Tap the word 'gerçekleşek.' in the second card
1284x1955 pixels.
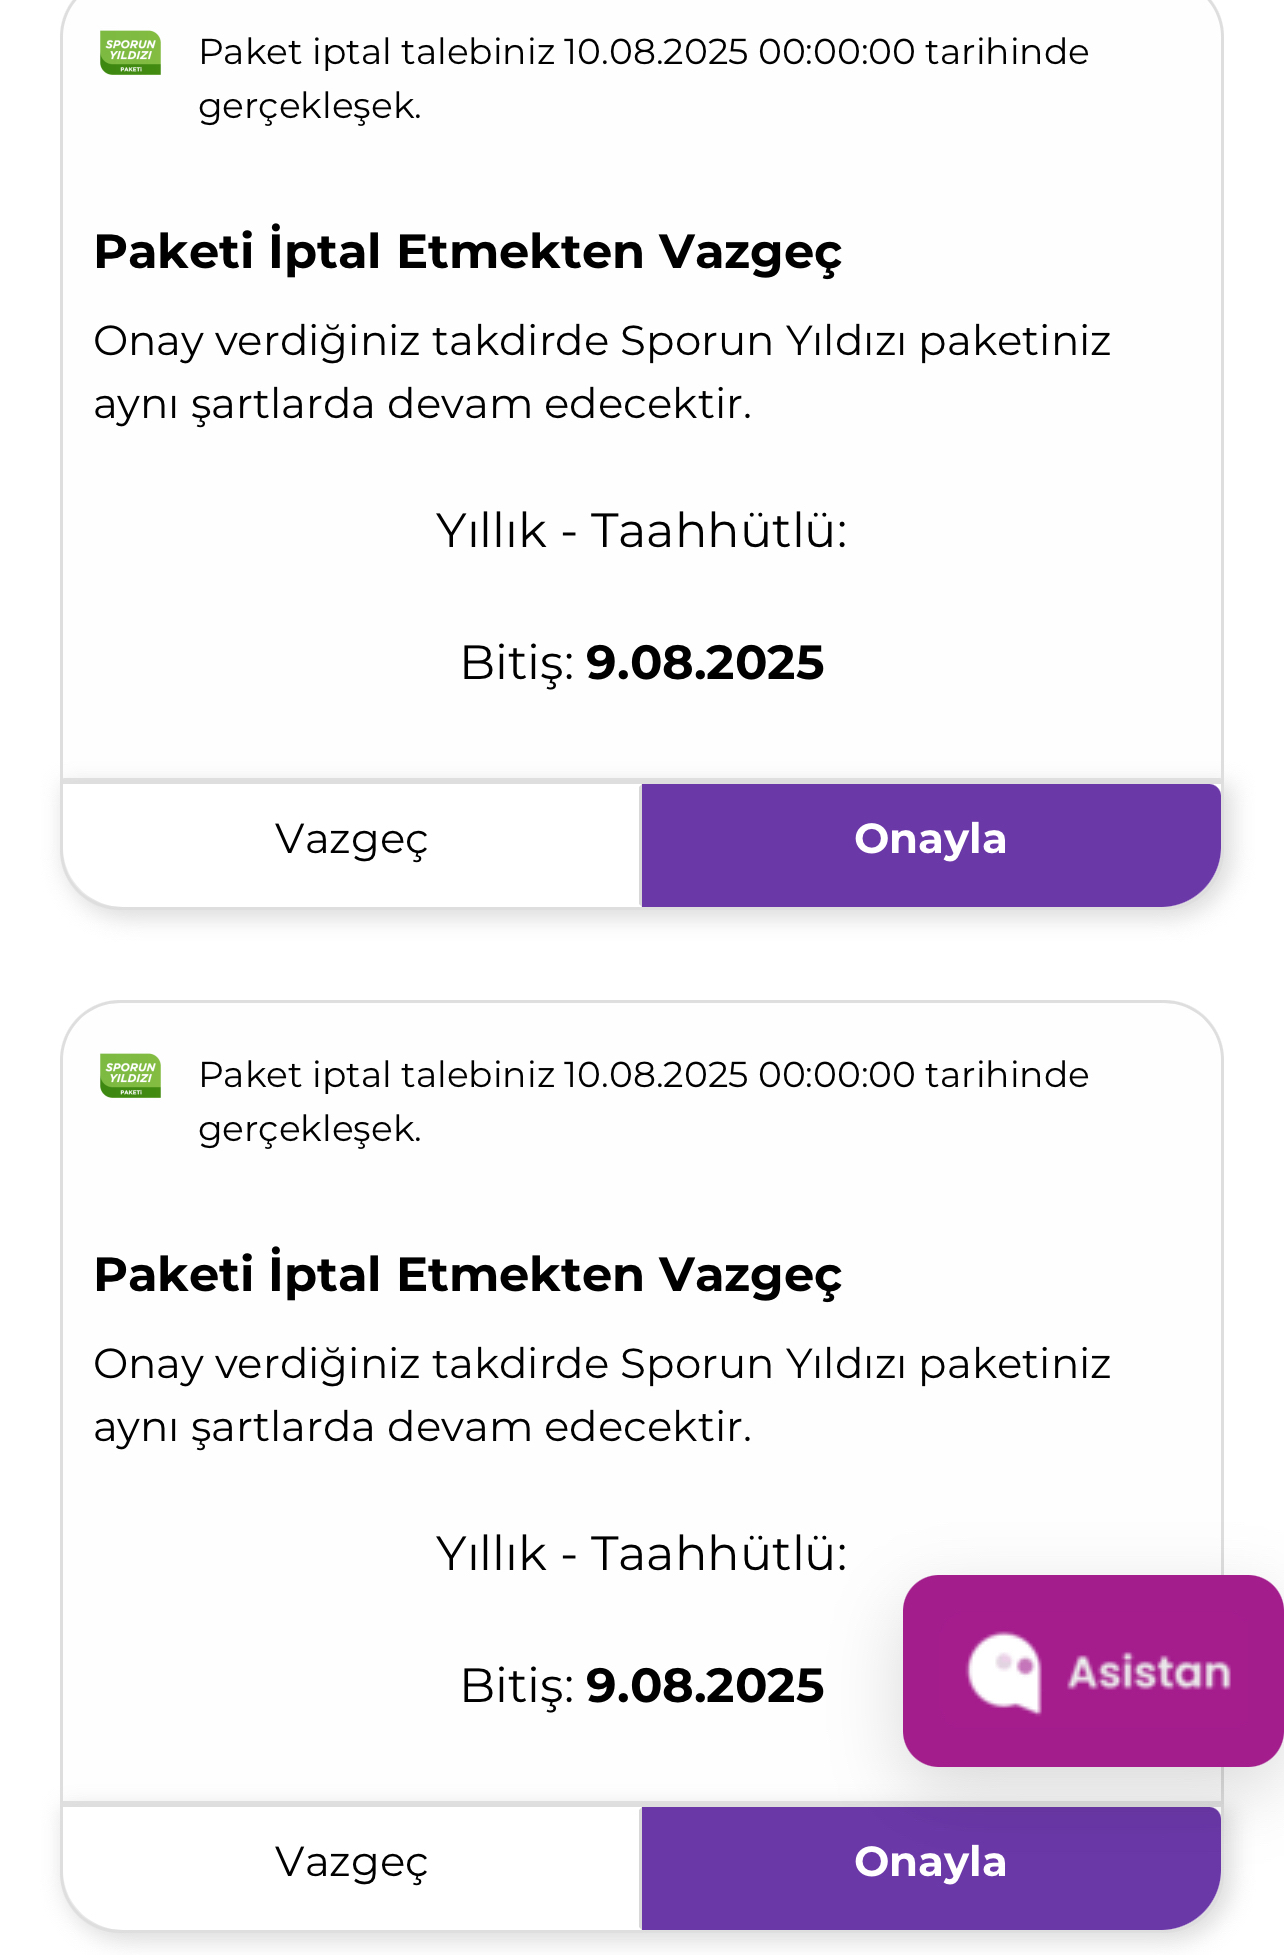[310, 1129]
